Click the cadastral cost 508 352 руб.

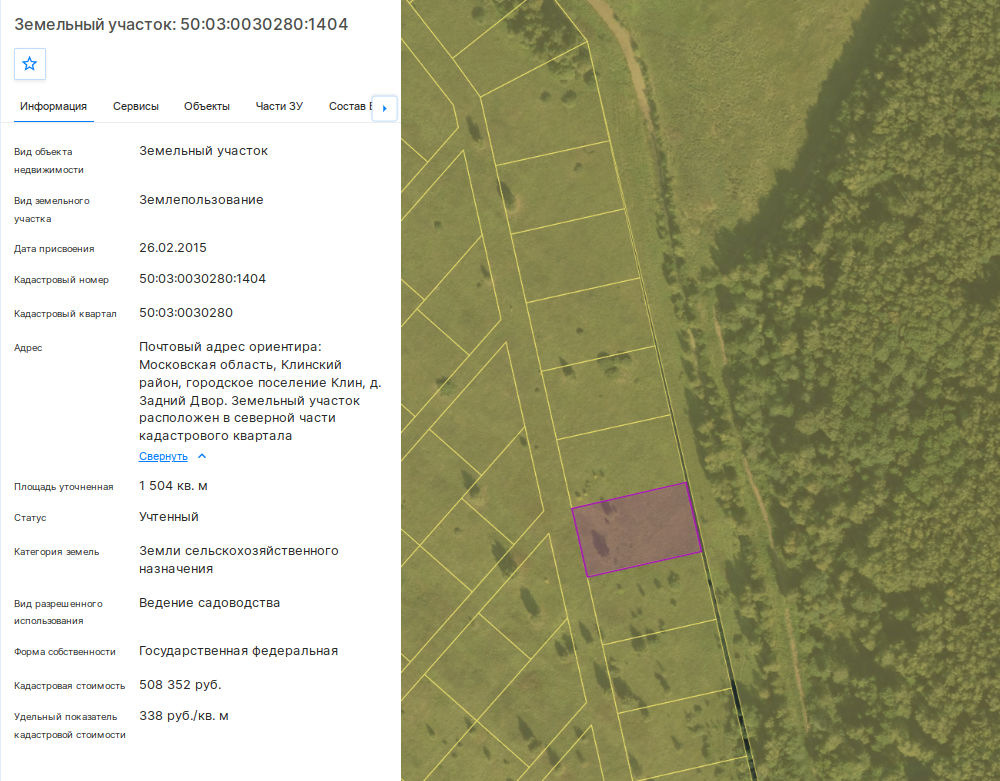(x=180, y=685)
